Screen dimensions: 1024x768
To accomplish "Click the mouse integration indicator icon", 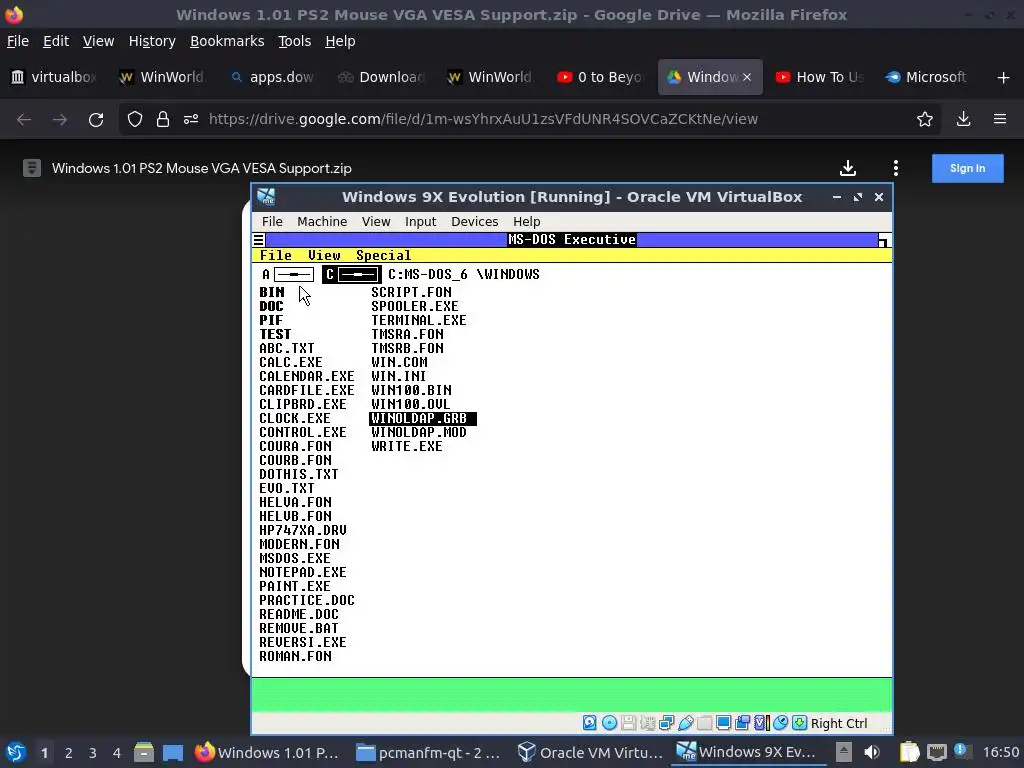I will click(780, 722).
